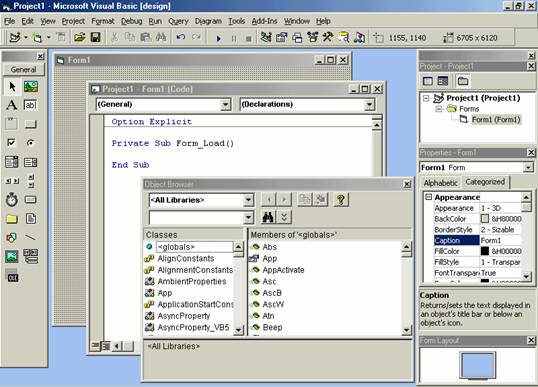This screenshot has width=538, height=387.
Task: Select the Timer control in toolbox
Action: (12, 200)
